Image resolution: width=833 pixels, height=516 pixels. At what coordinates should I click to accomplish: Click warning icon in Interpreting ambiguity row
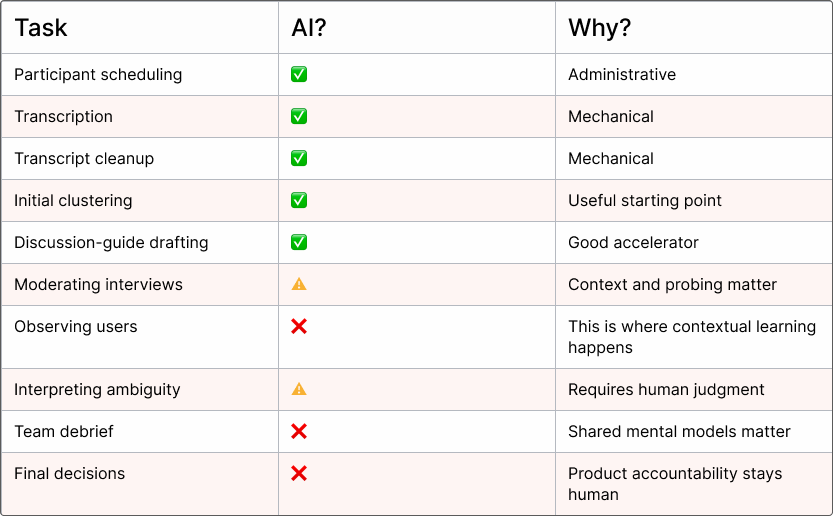[x=299, y=390]
